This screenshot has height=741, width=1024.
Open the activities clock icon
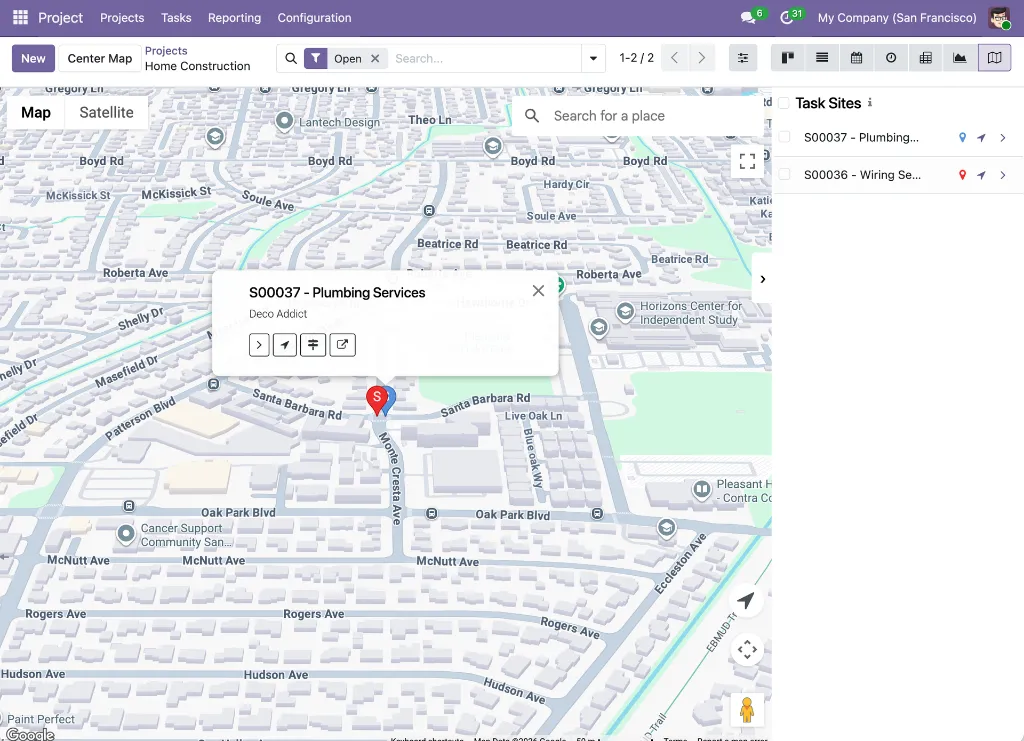click(786, 18)
